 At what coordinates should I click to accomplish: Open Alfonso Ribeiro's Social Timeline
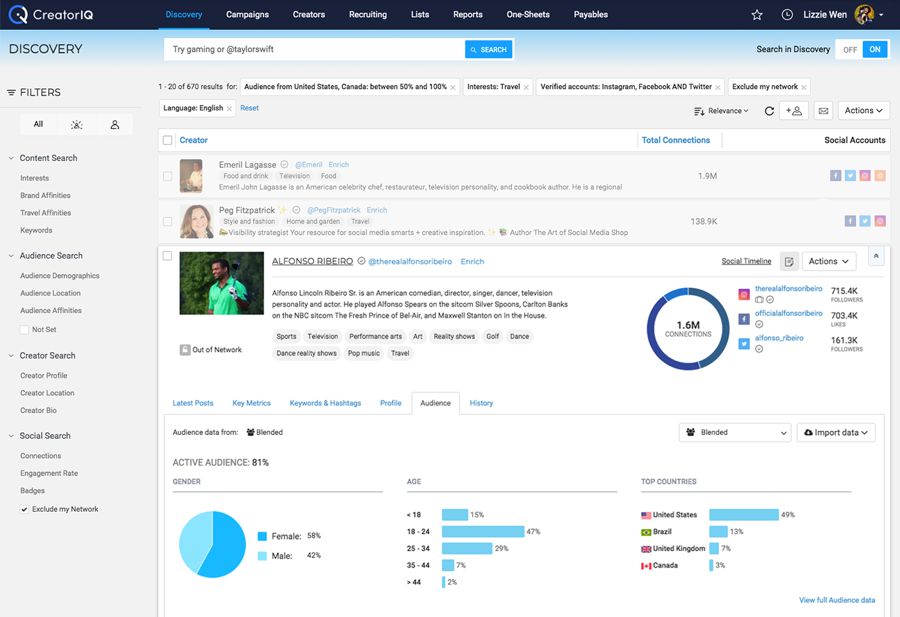point(746,261)
